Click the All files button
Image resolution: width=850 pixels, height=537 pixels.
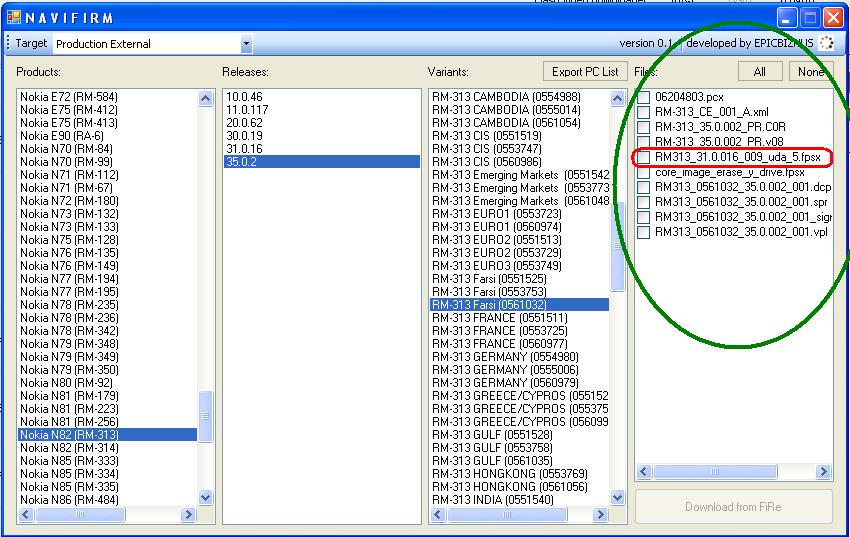760,72
